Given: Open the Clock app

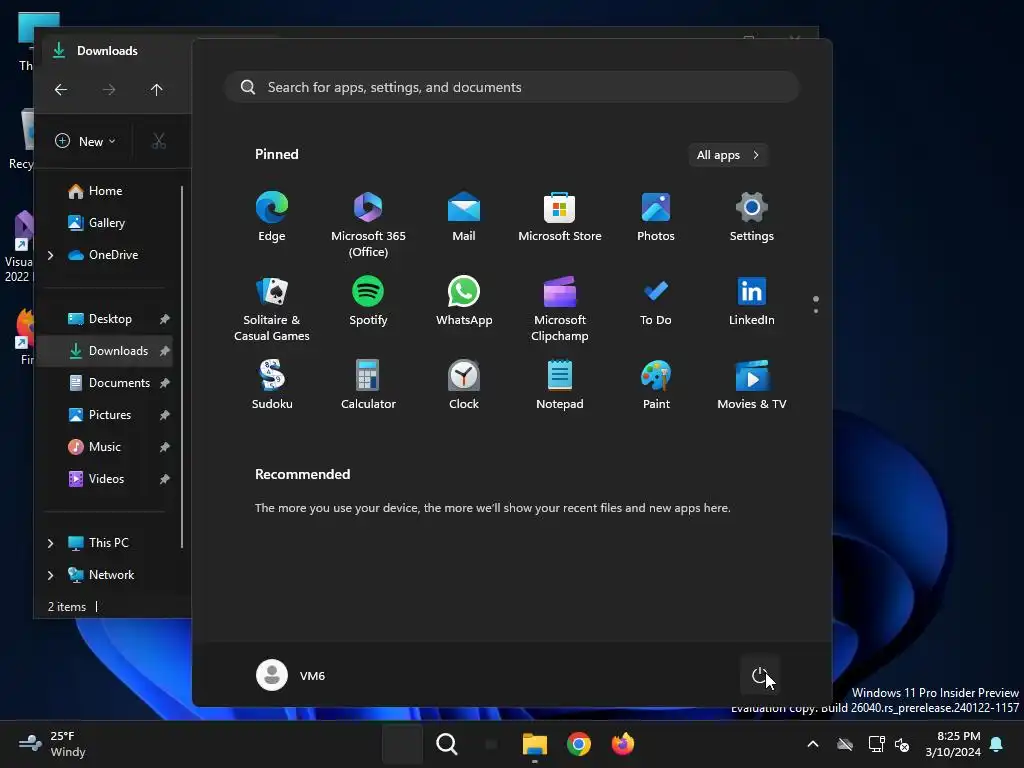Looking at the screenshot, I should coord(464,385).
